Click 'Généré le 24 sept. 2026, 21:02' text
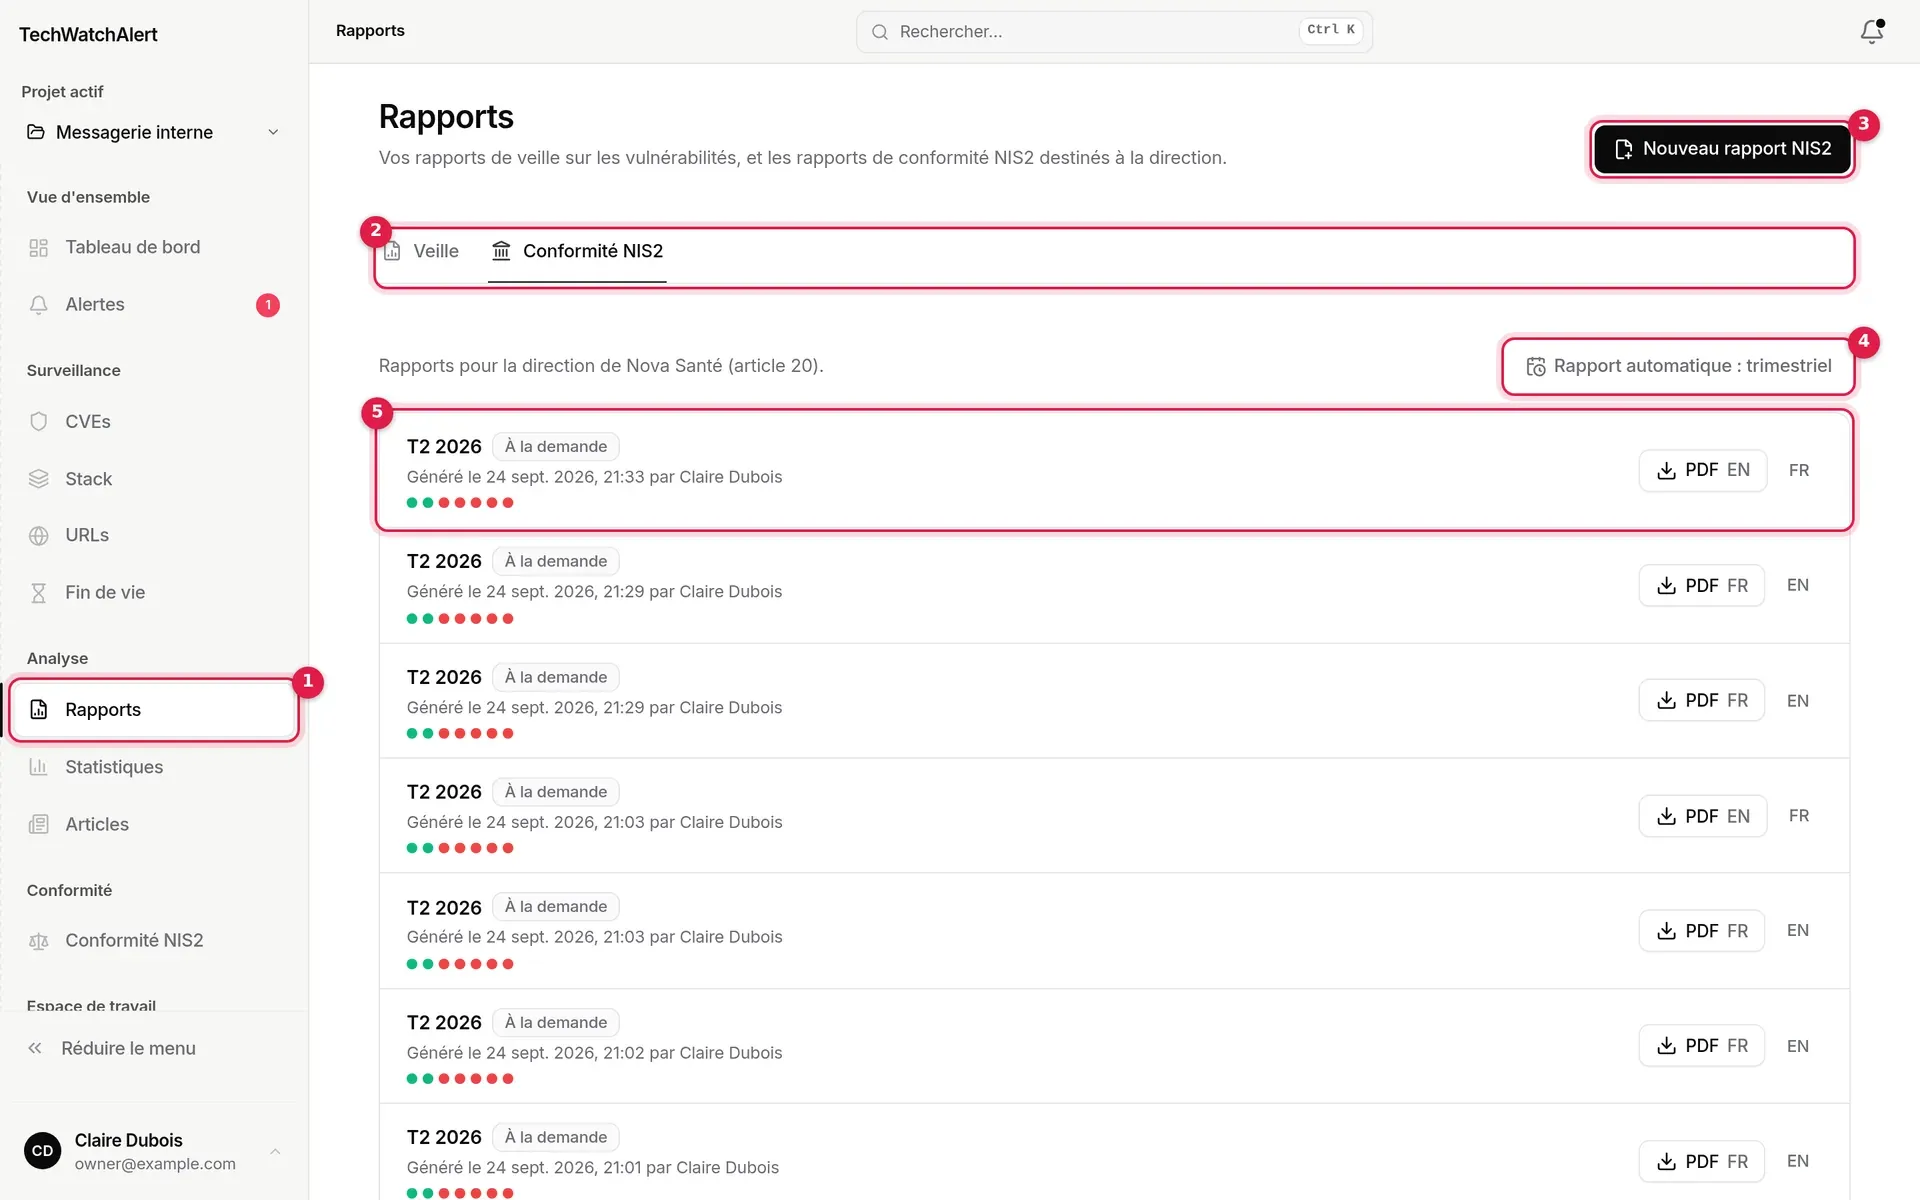 coord(525,1053)
